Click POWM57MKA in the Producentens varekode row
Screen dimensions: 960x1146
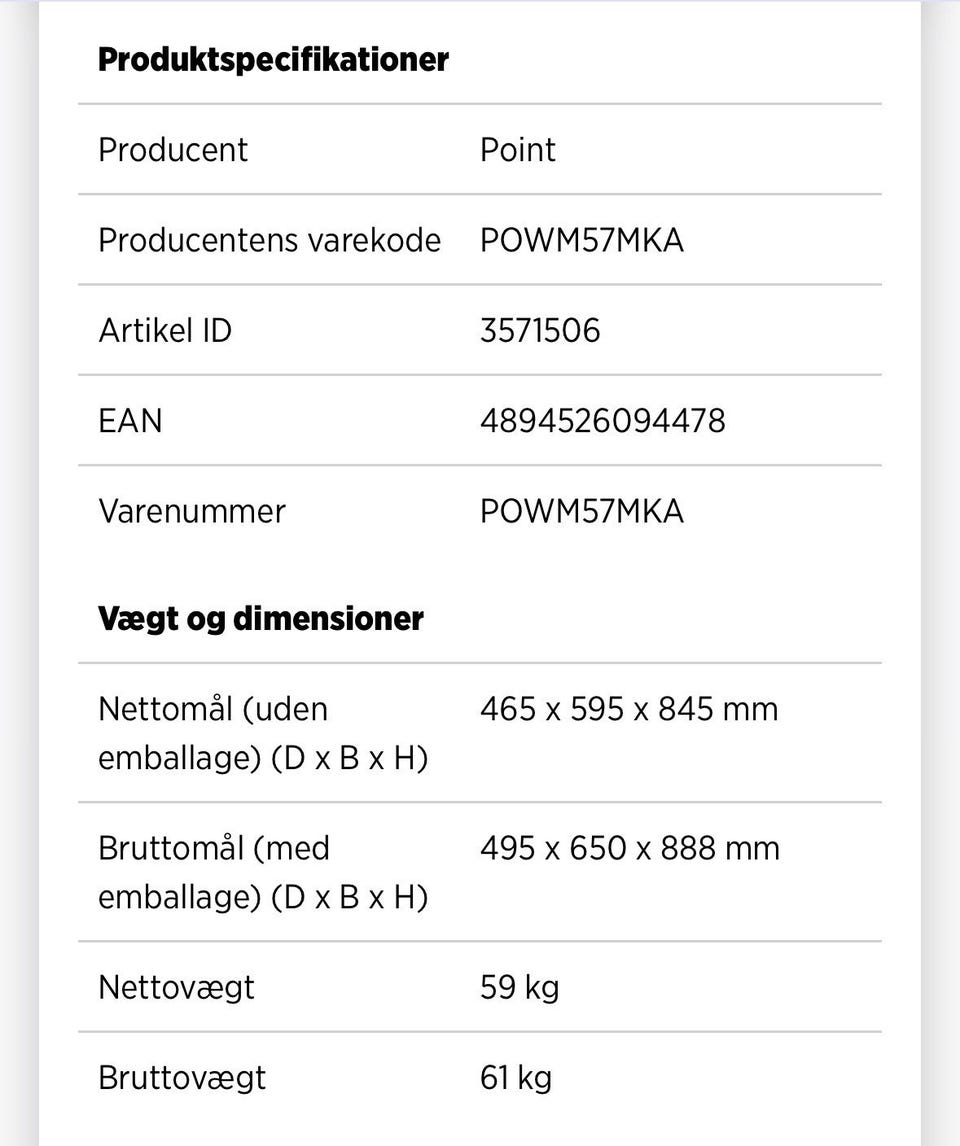[x=581, y=240]
